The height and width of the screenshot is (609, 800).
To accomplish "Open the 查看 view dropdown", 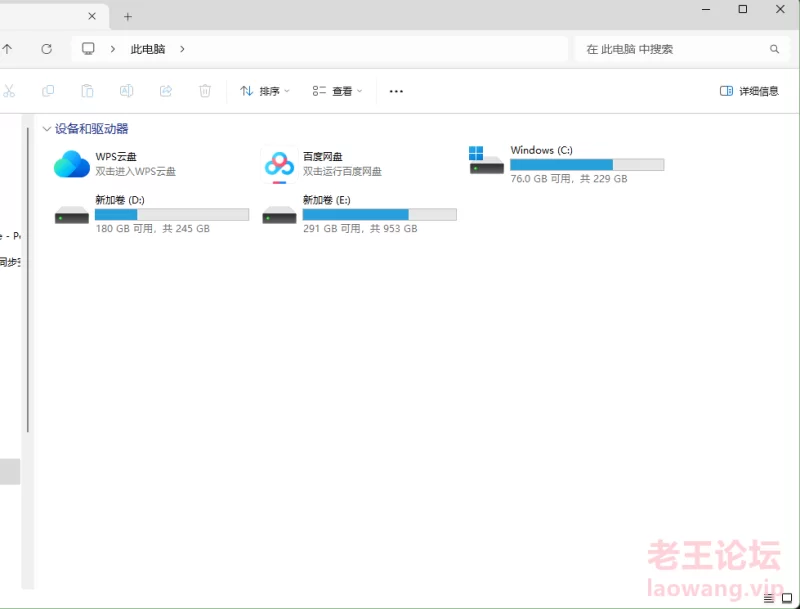I will coord(337,91).
